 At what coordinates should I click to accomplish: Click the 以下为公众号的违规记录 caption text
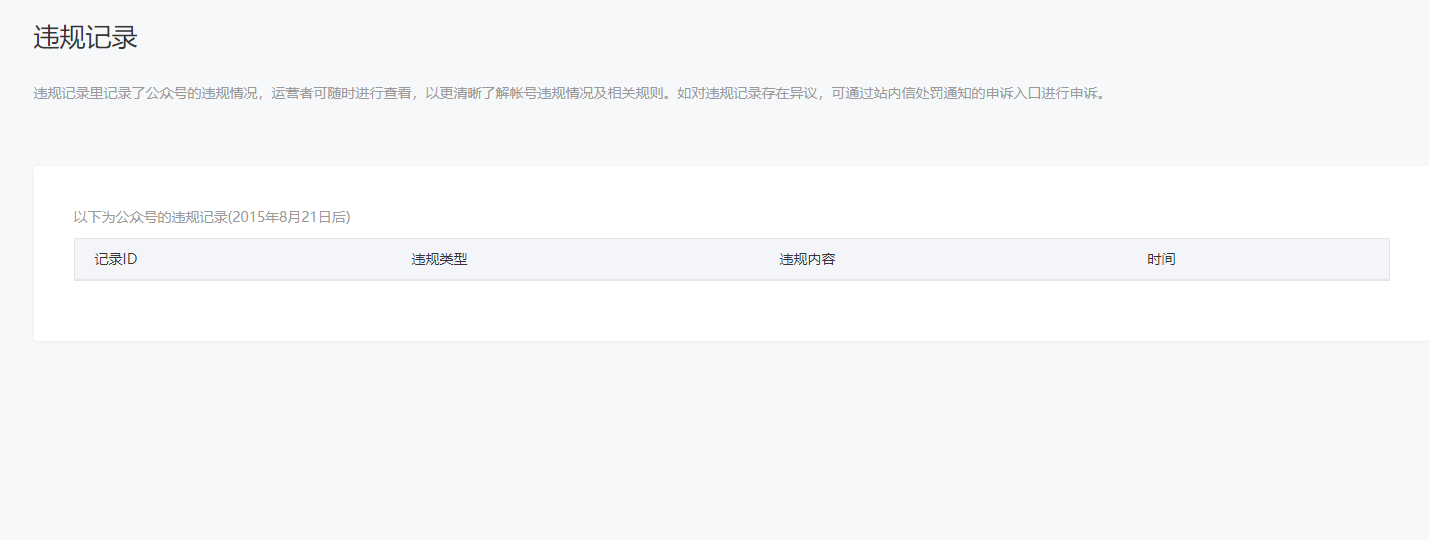point(212,216)
